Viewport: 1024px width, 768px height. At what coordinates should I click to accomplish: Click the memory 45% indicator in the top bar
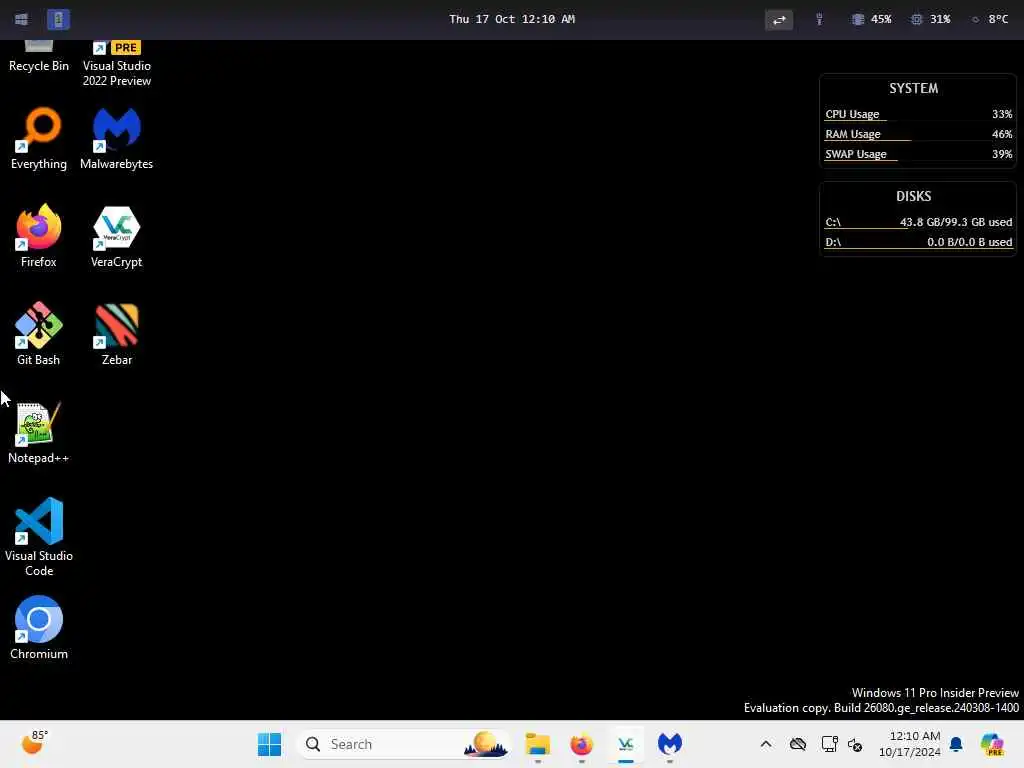[872, 19]
